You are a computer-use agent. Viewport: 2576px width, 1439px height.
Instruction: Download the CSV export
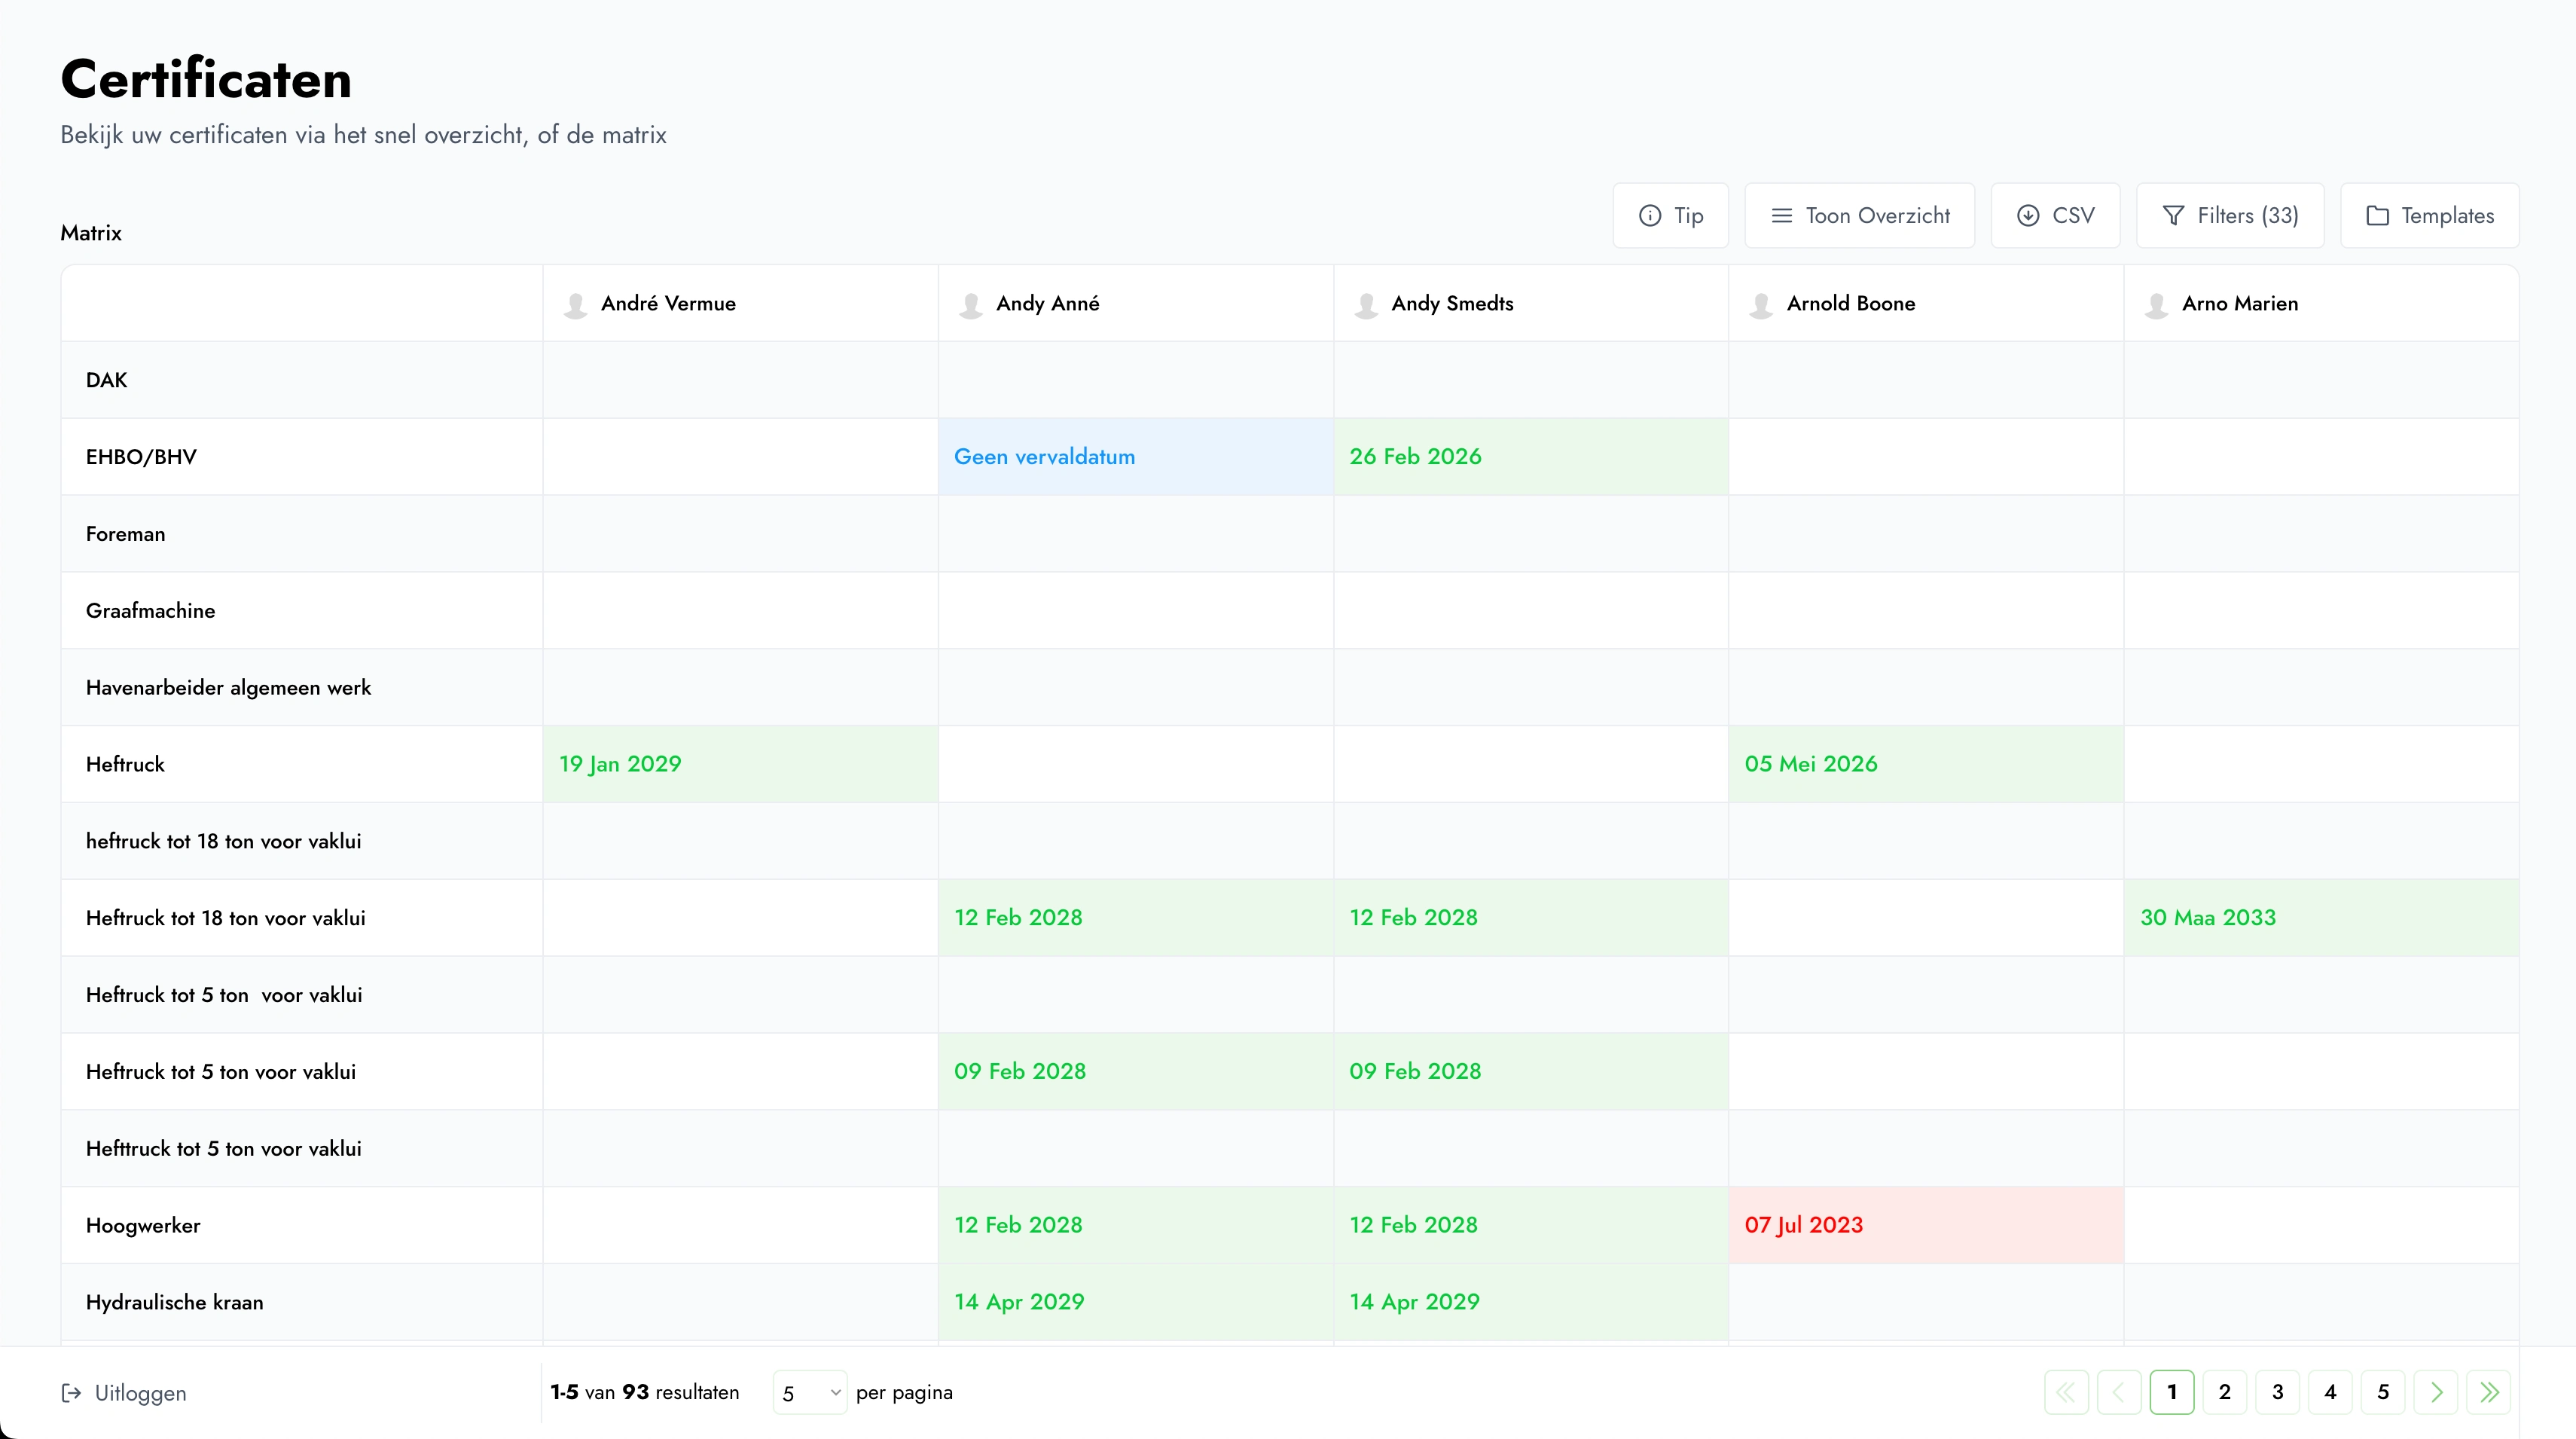(2055, 215)
